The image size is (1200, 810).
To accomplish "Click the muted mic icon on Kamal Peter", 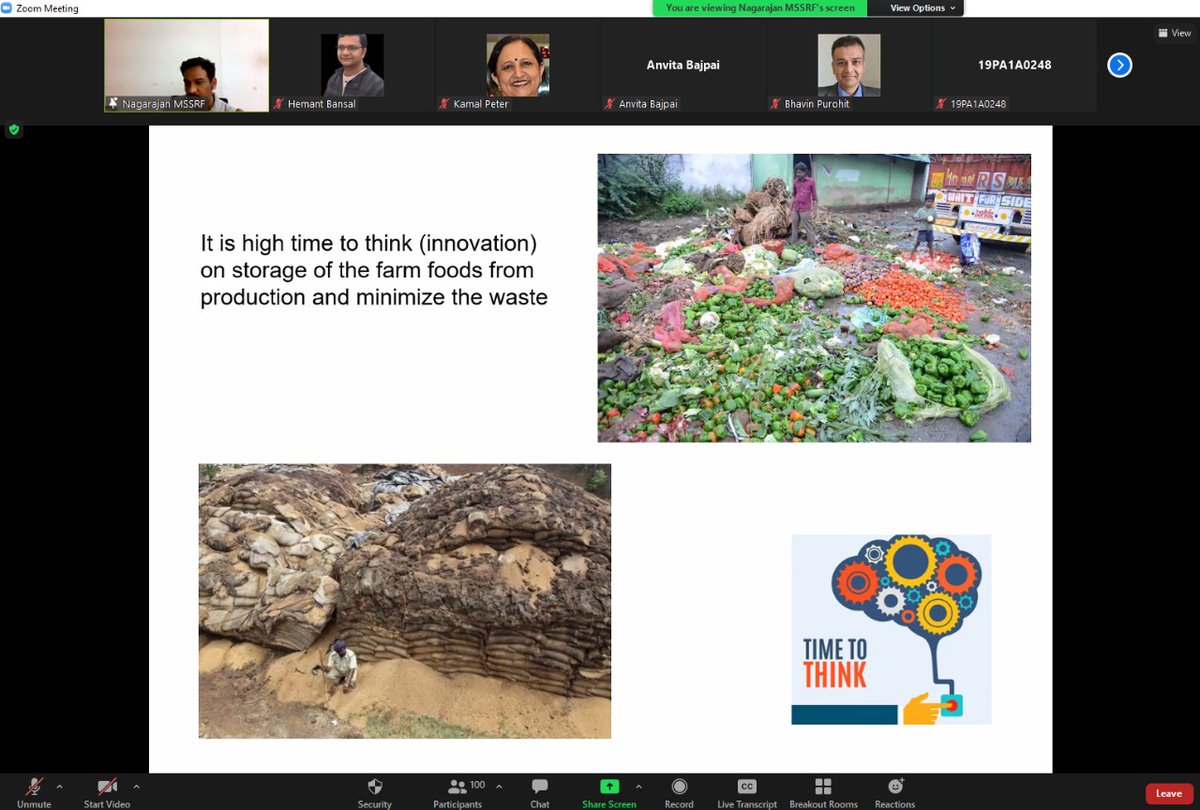I will (x=444, y=103).
